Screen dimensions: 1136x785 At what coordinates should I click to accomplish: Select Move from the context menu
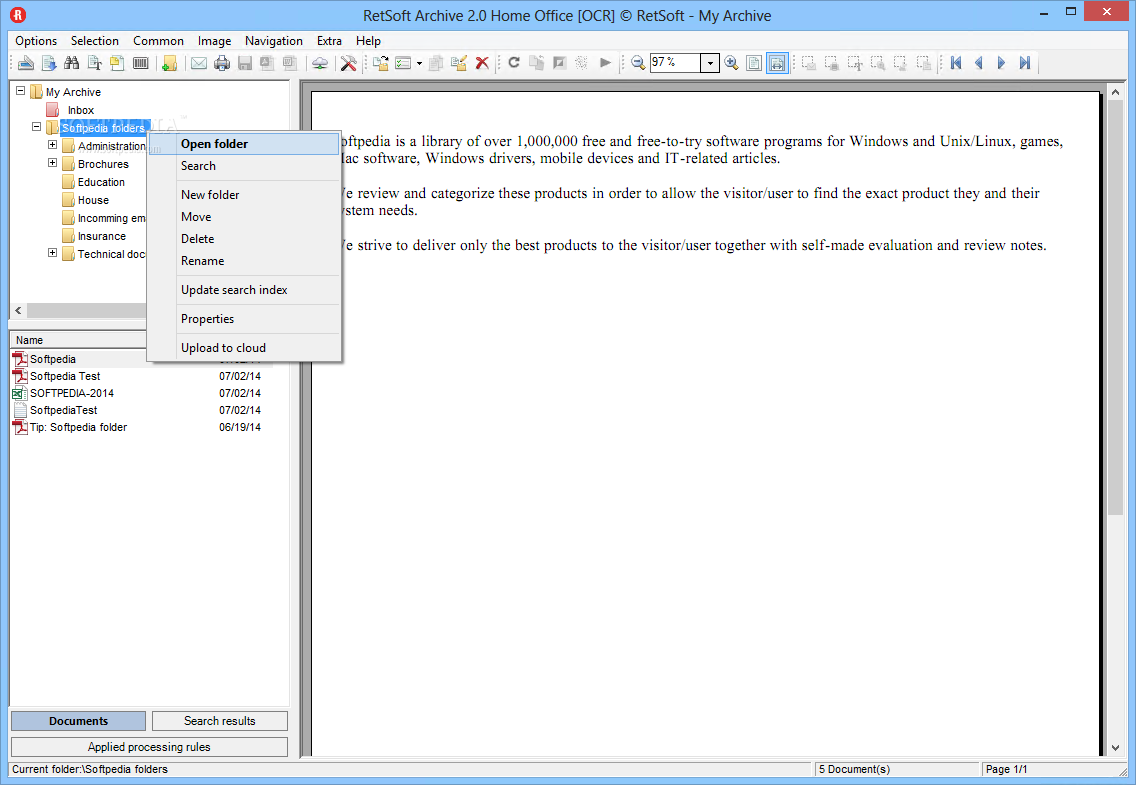click(244, 217)
